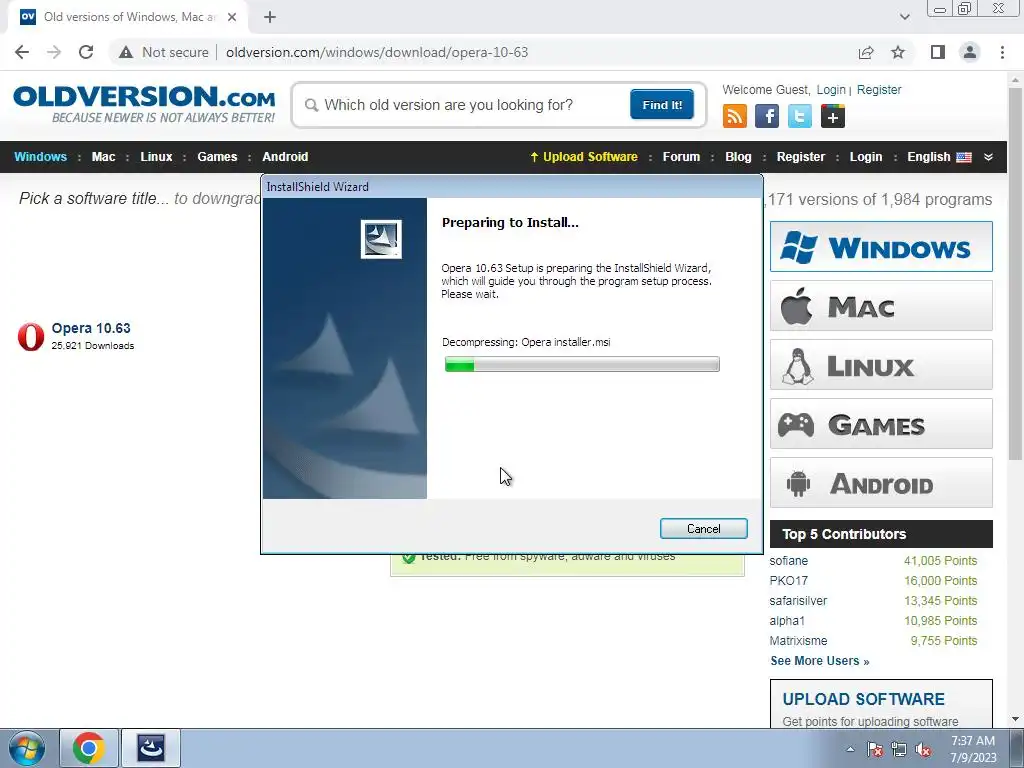Close the Old versions tab
1024x768 pixels.
232,17
